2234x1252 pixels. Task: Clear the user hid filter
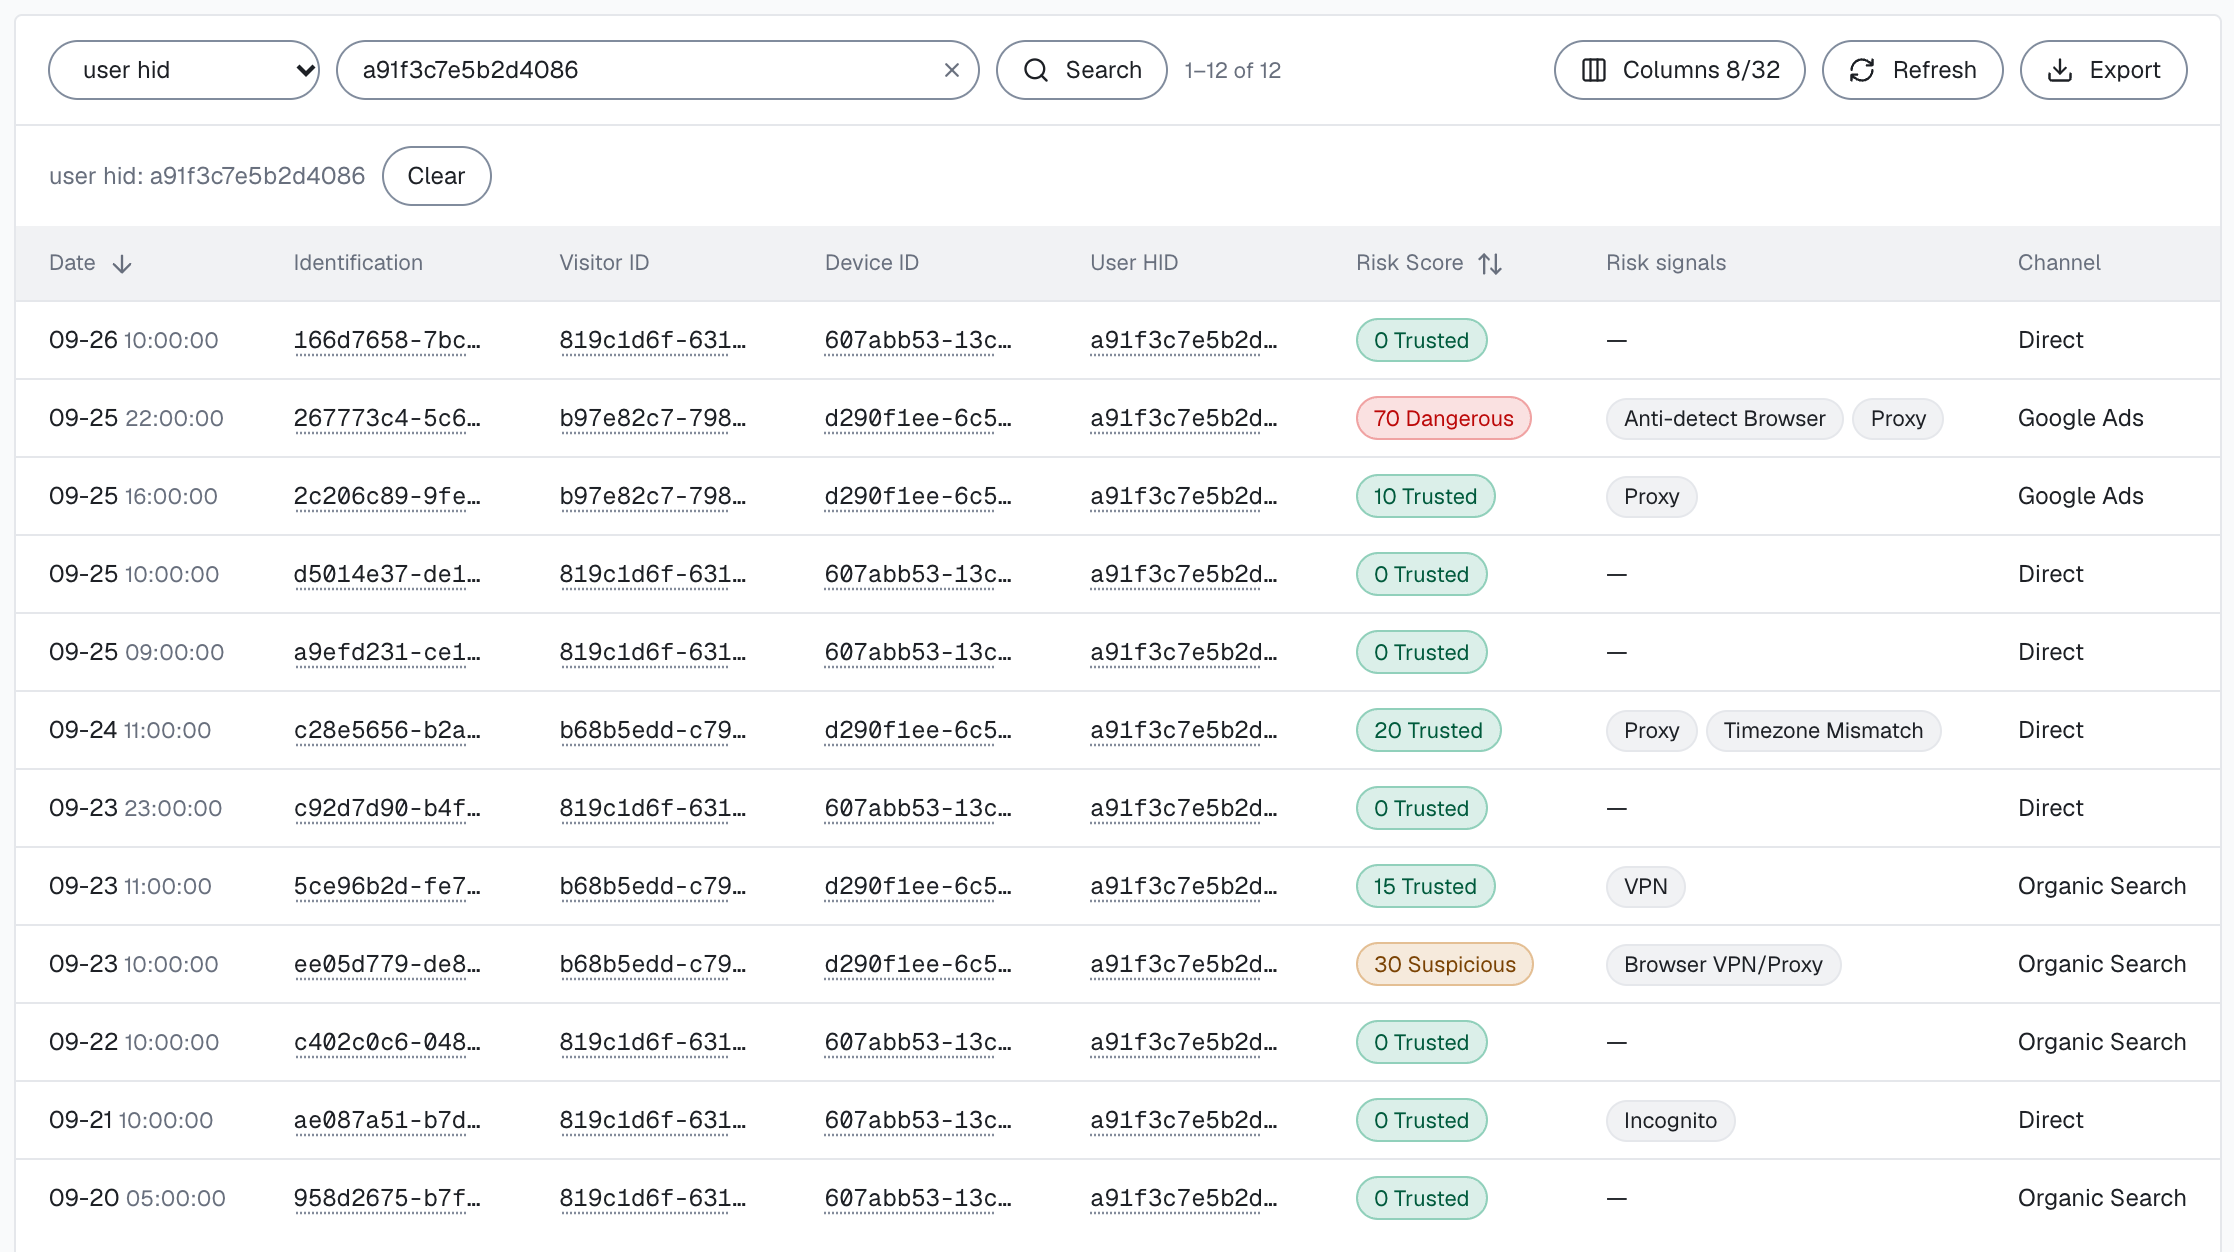tap(437, 176)
